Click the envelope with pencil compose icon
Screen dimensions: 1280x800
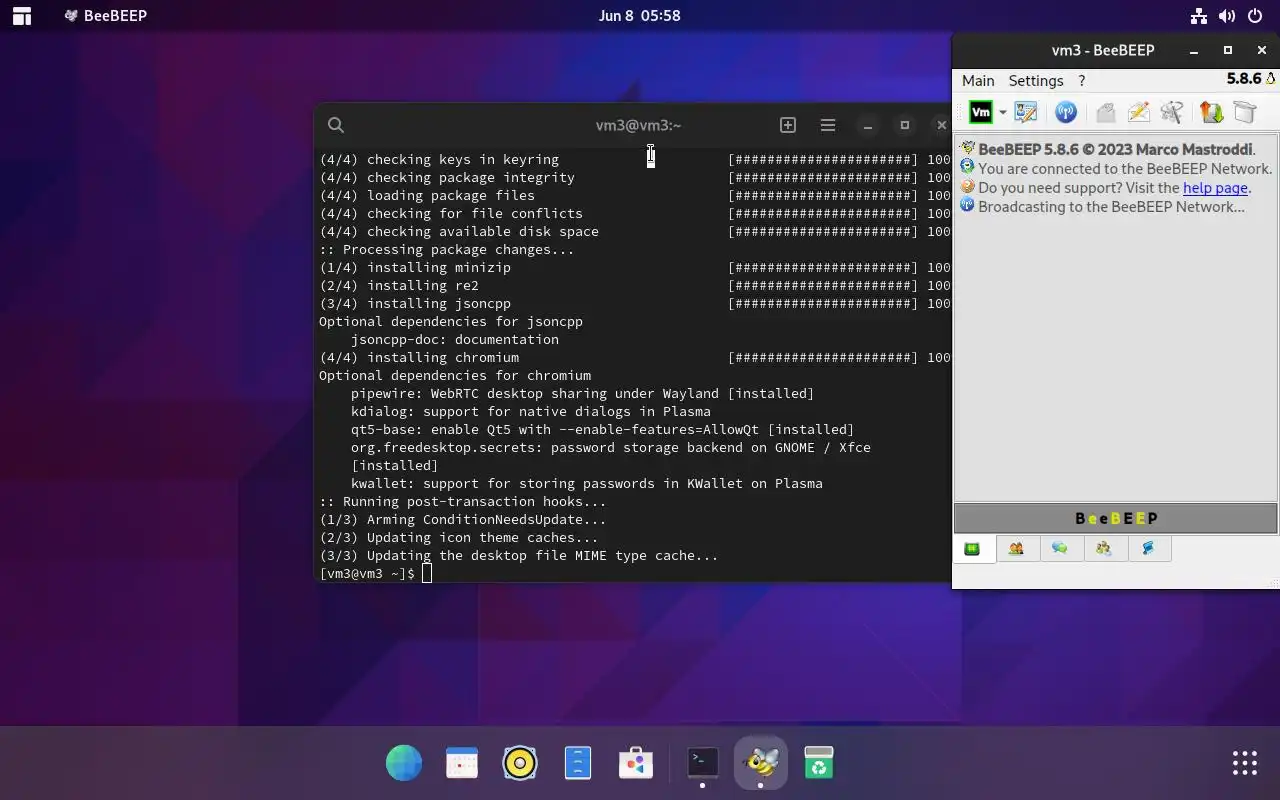1138,112
